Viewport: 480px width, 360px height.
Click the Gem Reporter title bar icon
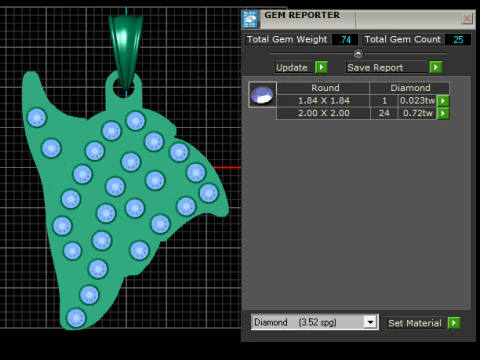(251, 19)
